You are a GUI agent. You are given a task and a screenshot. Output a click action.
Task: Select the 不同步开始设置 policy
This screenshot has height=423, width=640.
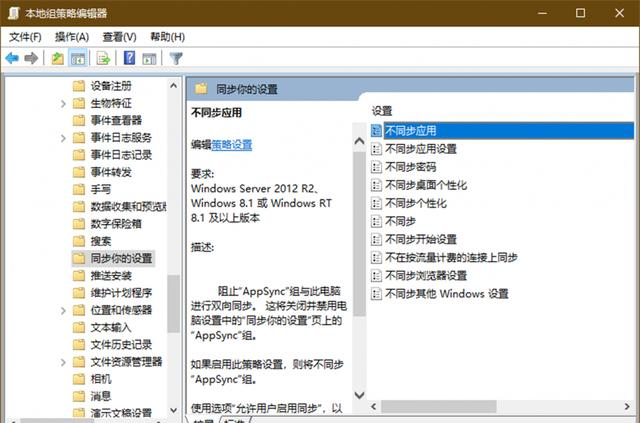421,239
